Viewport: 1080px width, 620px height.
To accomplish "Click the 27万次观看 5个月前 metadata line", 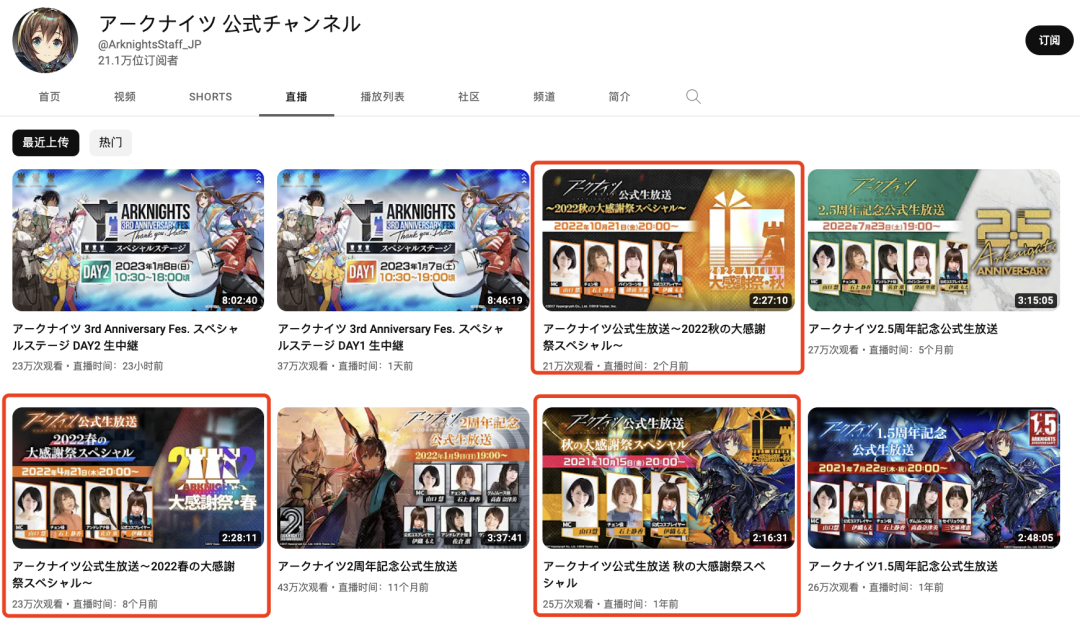I will (881, 350).
